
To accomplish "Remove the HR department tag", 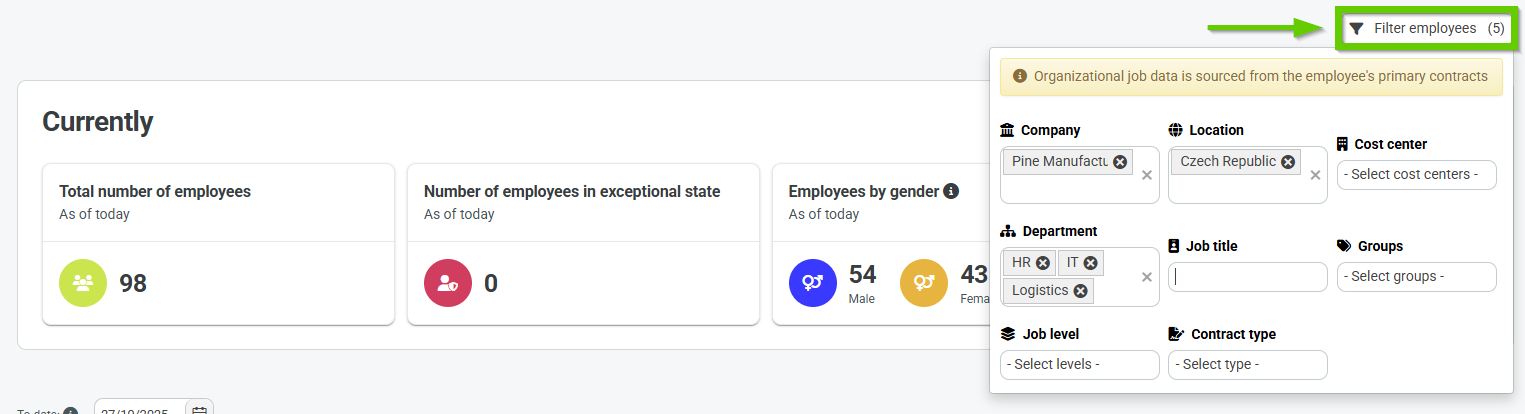I will (1043, 263).
